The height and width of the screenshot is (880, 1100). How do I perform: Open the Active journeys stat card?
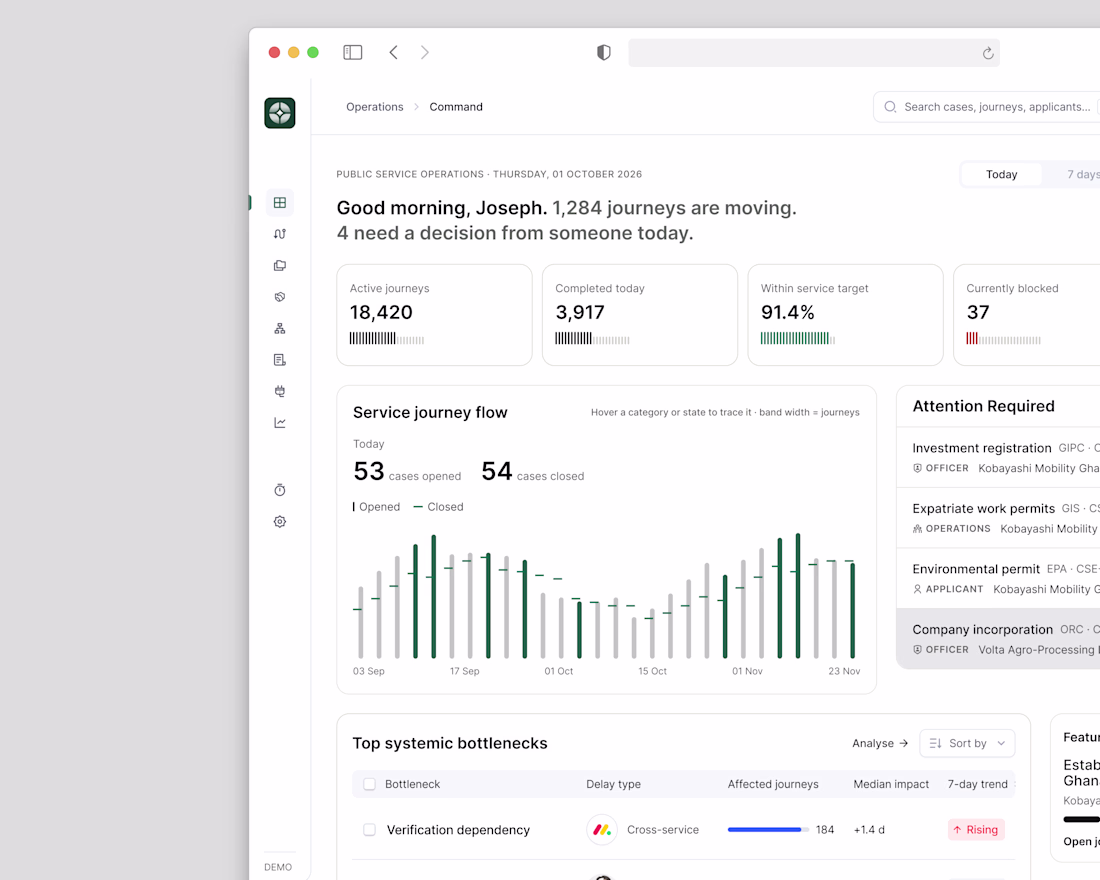434,315
